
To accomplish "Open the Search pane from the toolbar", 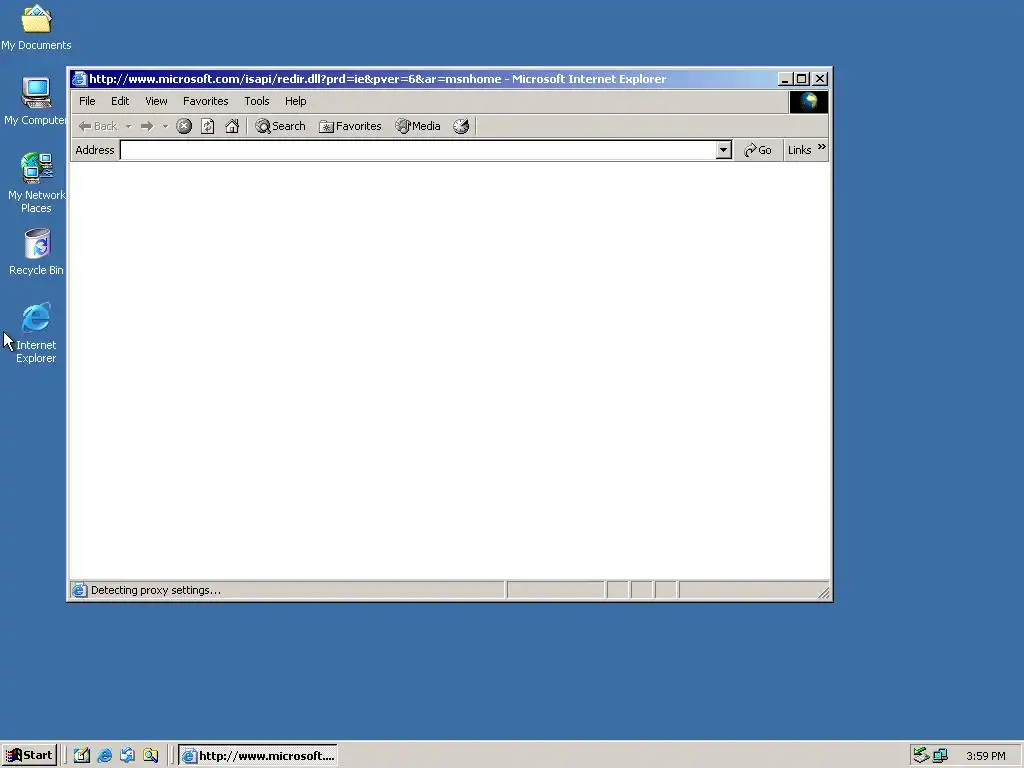I will coord(280,126).
